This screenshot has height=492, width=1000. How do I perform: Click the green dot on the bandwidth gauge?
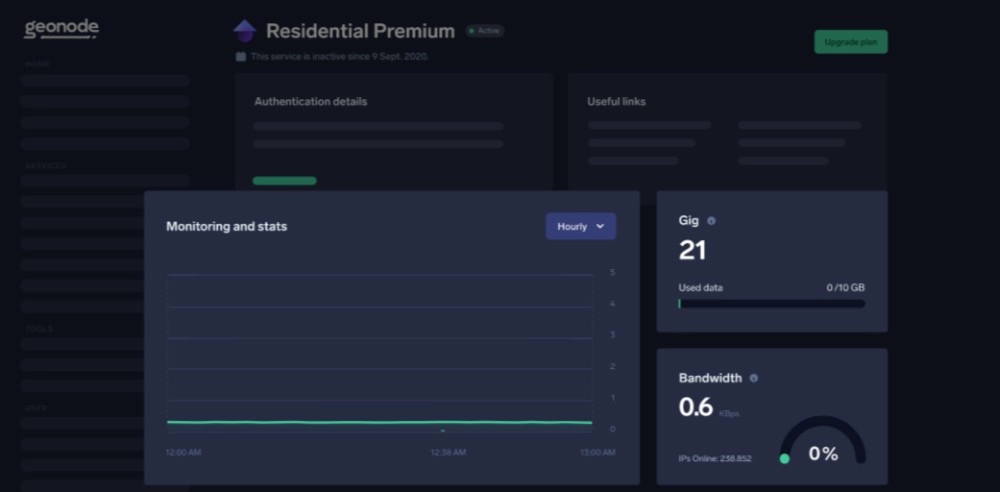click(x=784, y=459)
